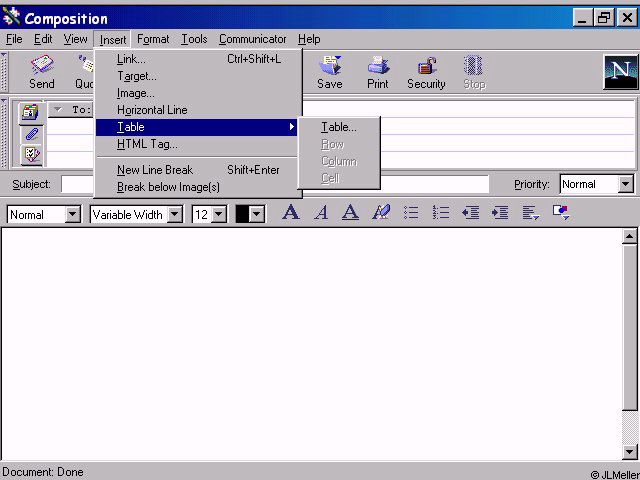Screen dimensions: 640x480
Task: Open the Edit menu
Action: (43, 39)
